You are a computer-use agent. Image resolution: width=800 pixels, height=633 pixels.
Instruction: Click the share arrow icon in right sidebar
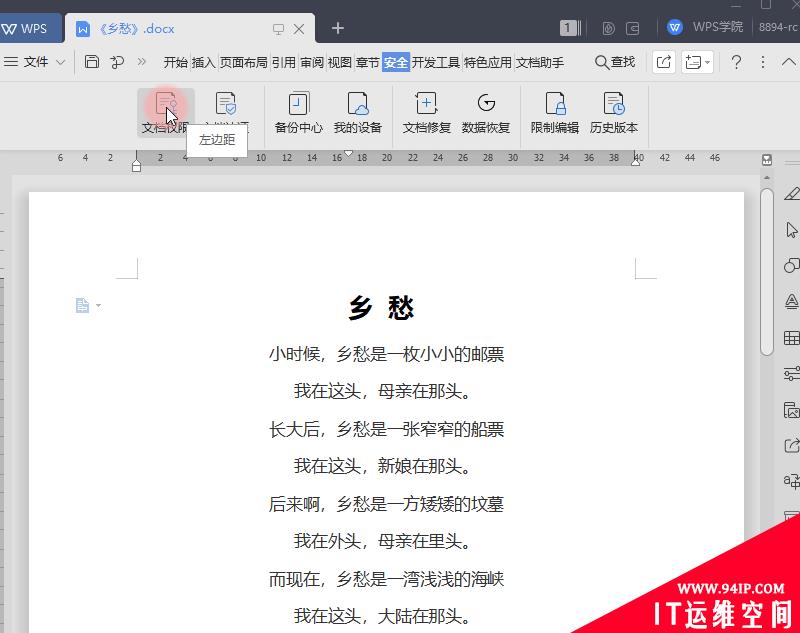[791, 446]
